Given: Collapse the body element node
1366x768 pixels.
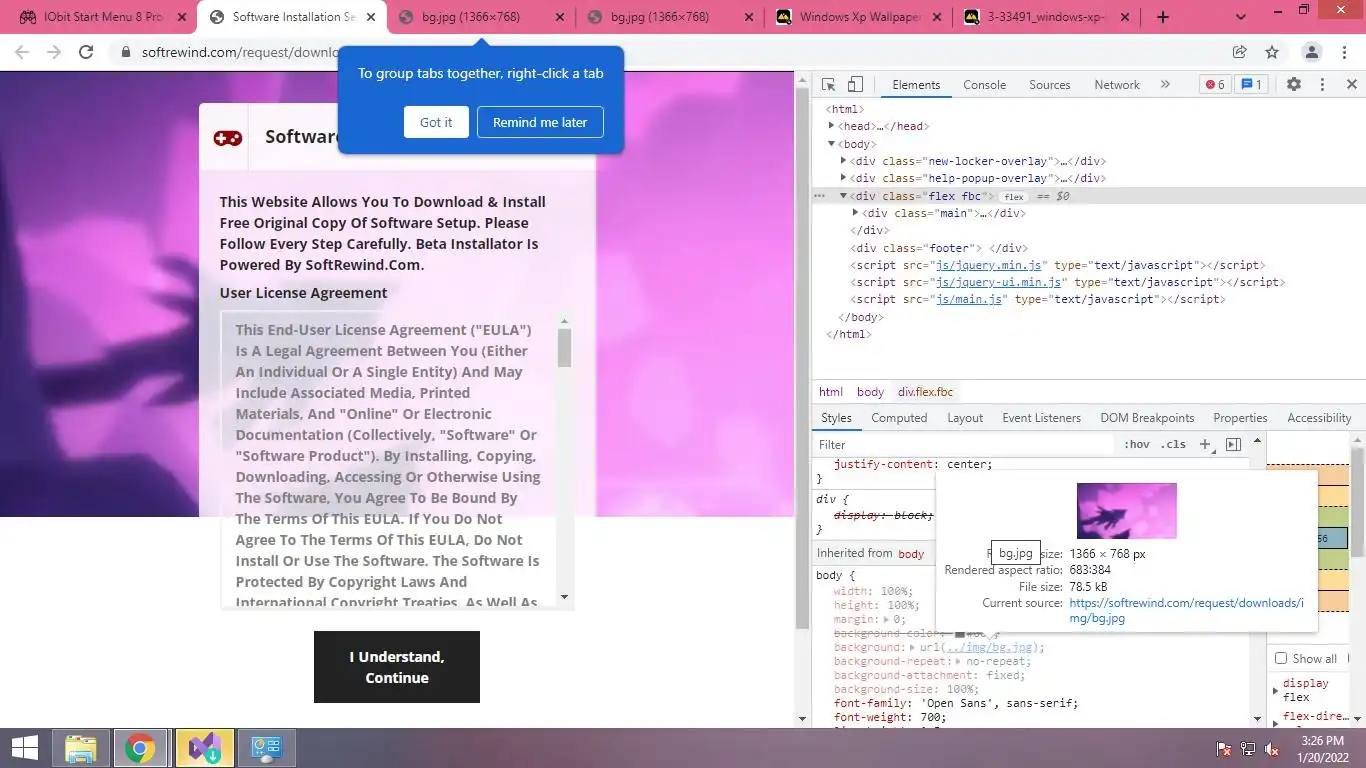Looking at the screenshot, I should tap(832, 144).
